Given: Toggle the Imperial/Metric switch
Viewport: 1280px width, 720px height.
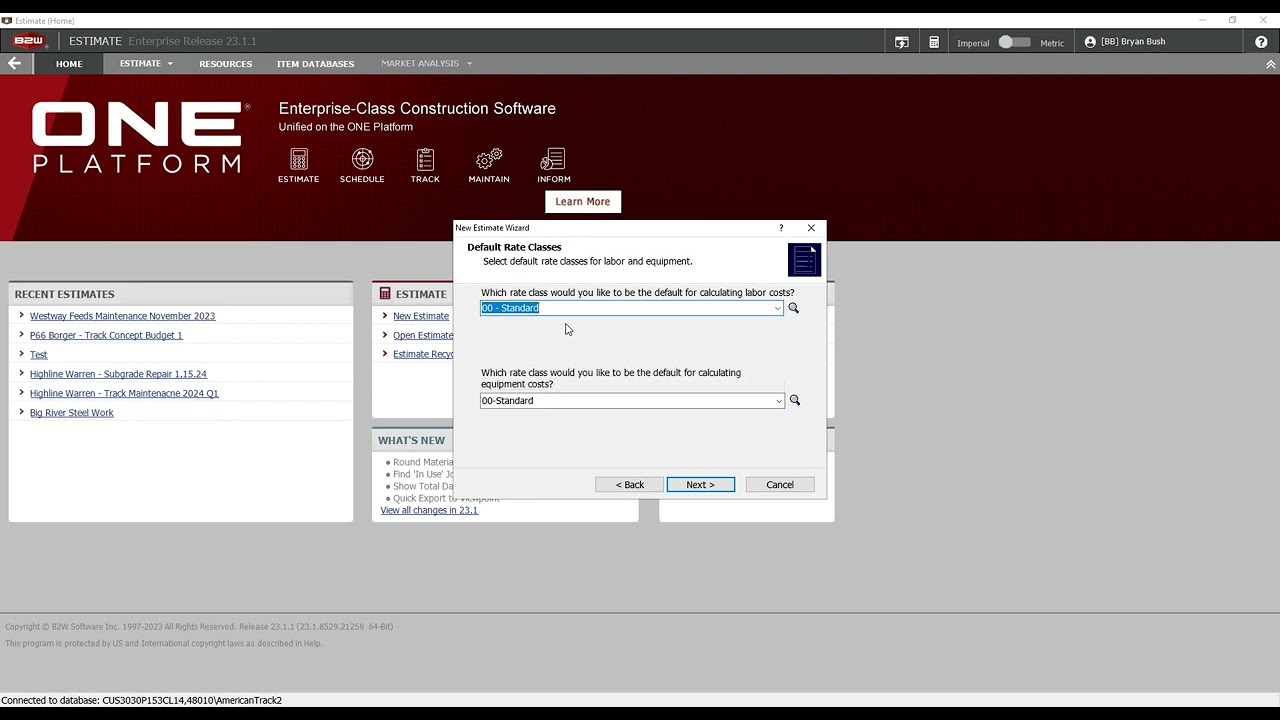Looking at the screenshot, I should tap(1014, 42).
